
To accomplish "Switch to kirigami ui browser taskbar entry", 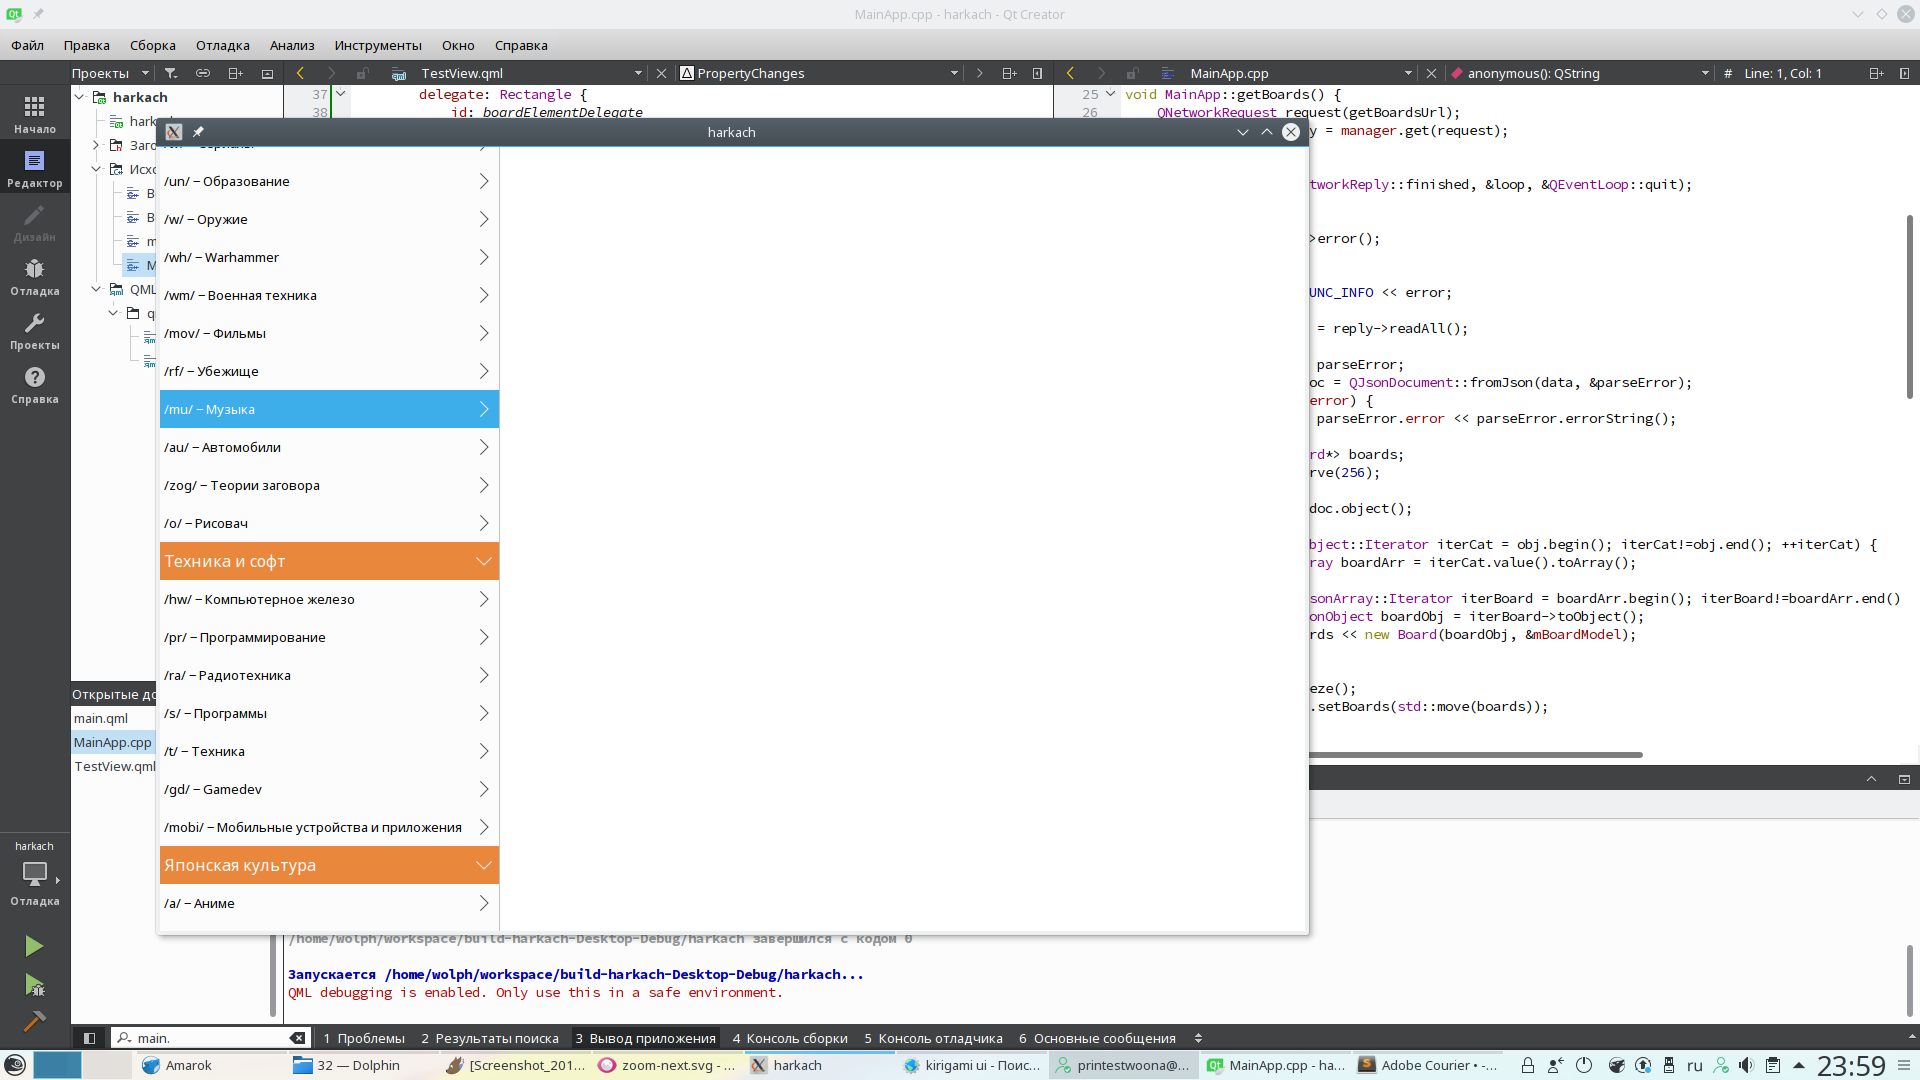I will [972, 1065].
